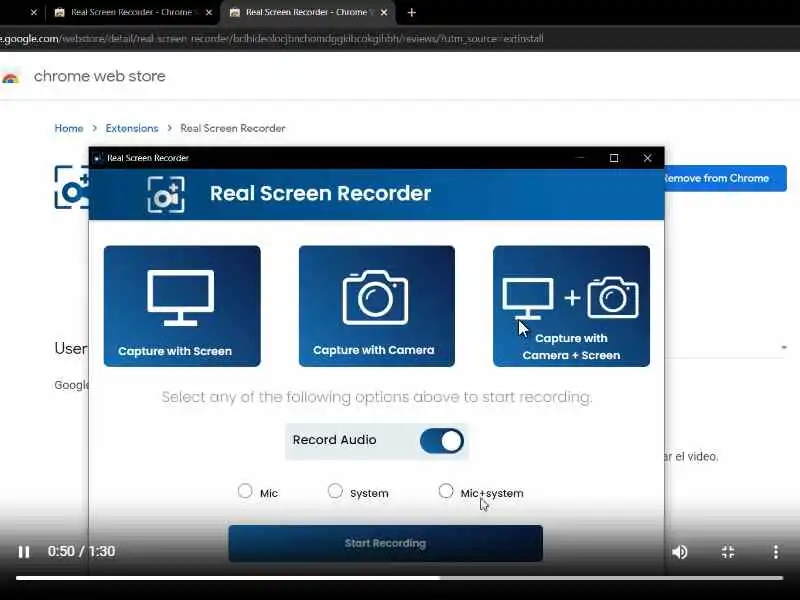Screen dimensions: 800x600
Task: Select Capture with Screen option
Action: click(x=182, y=306)
